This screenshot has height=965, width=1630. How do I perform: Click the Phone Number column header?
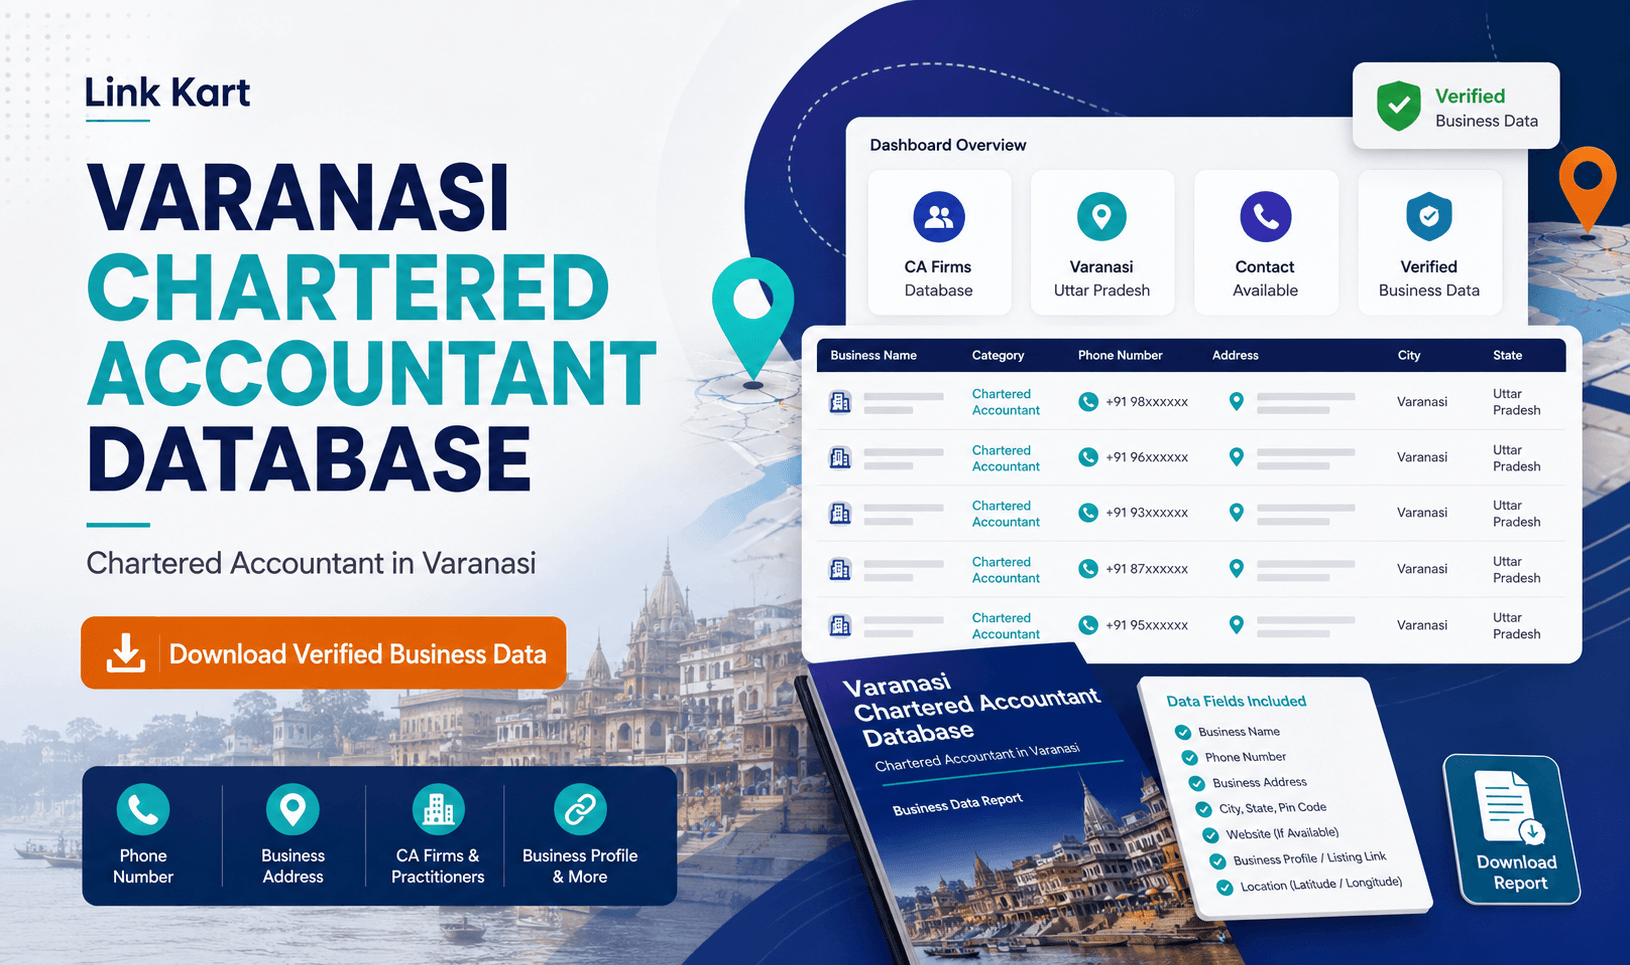1120,355
